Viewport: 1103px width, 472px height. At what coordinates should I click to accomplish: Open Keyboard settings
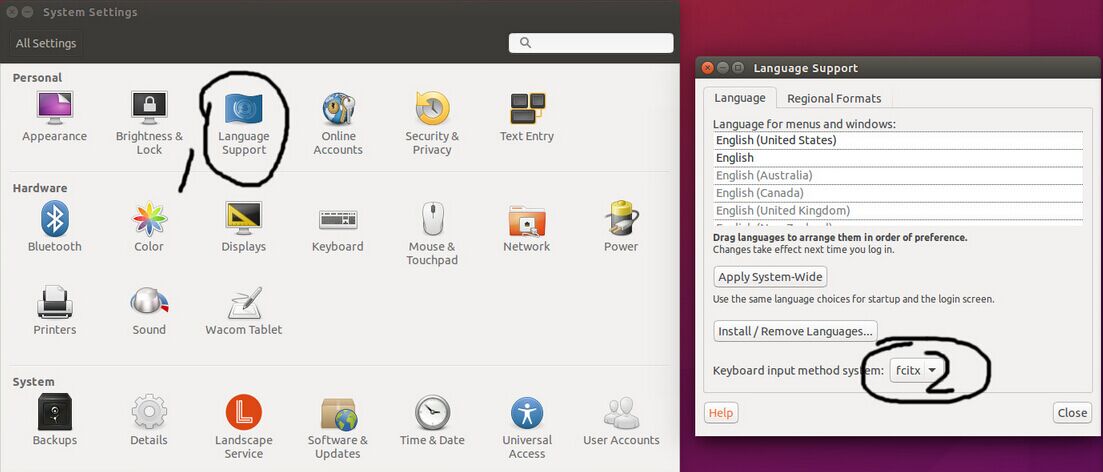[338, 227]
